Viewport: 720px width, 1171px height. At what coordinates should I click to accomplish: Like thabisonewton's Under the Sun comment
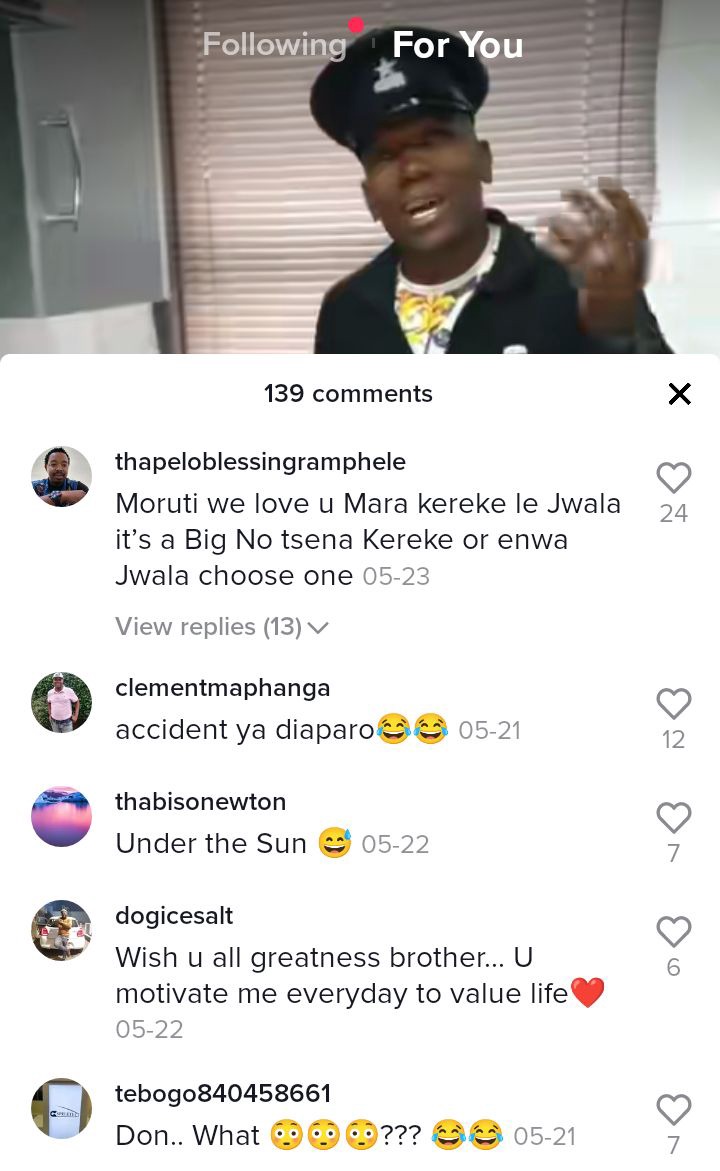point(673,818)
